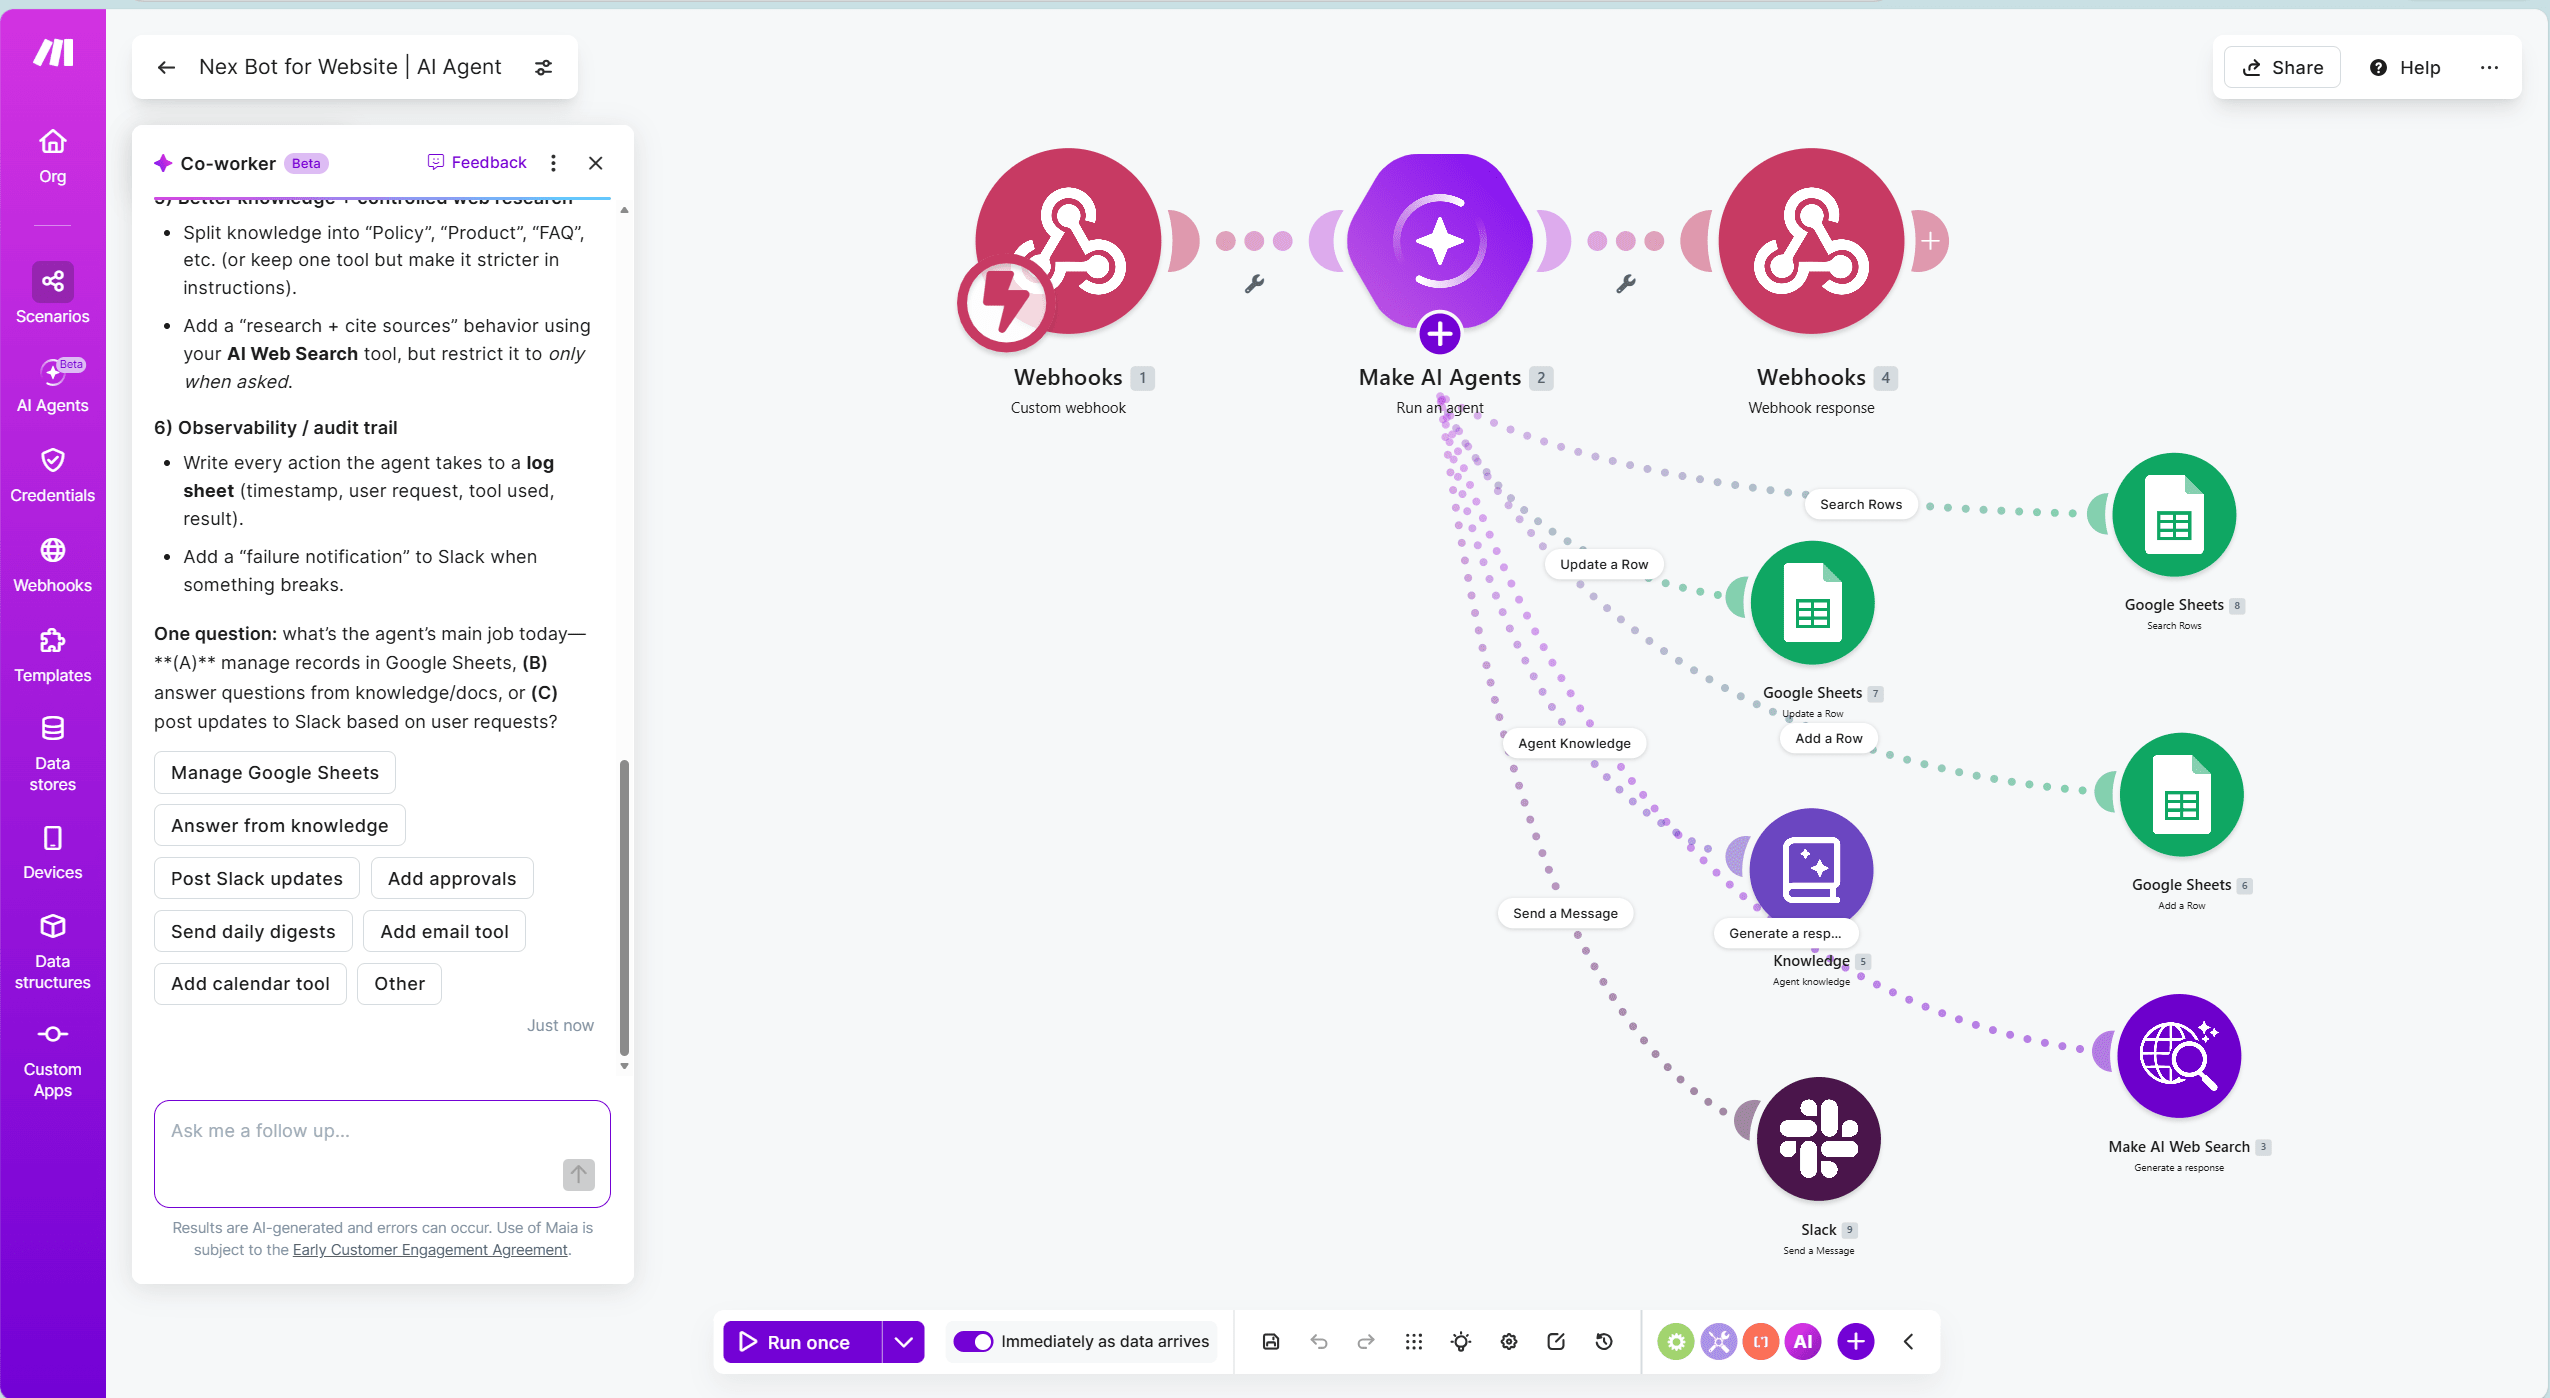Select the Make AI Agents module

pos(1440,241)
